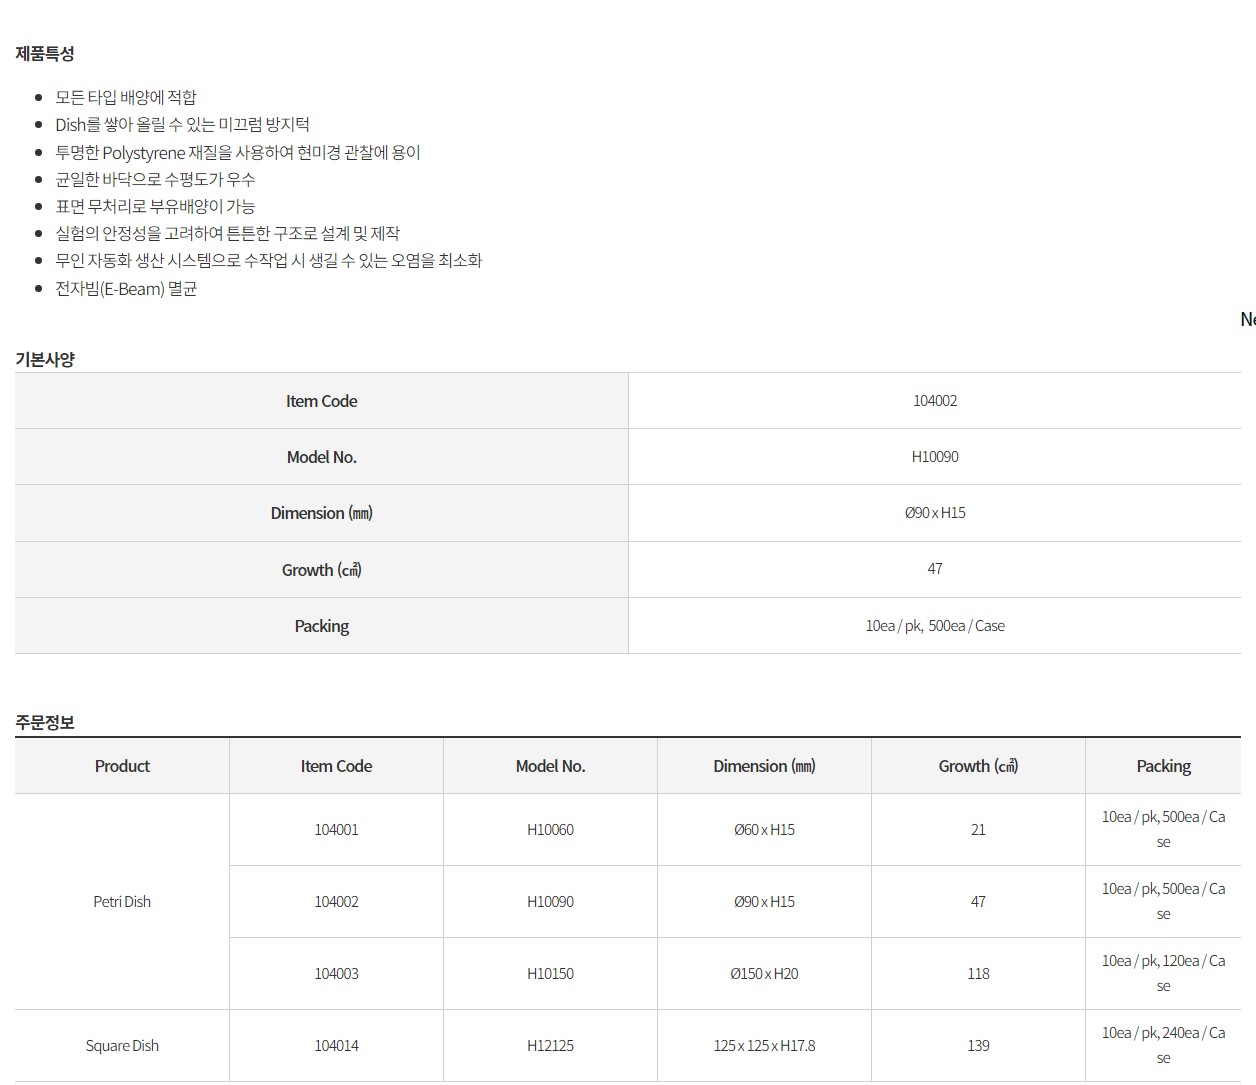
Task: Click growth value 21
Action: 978,830
